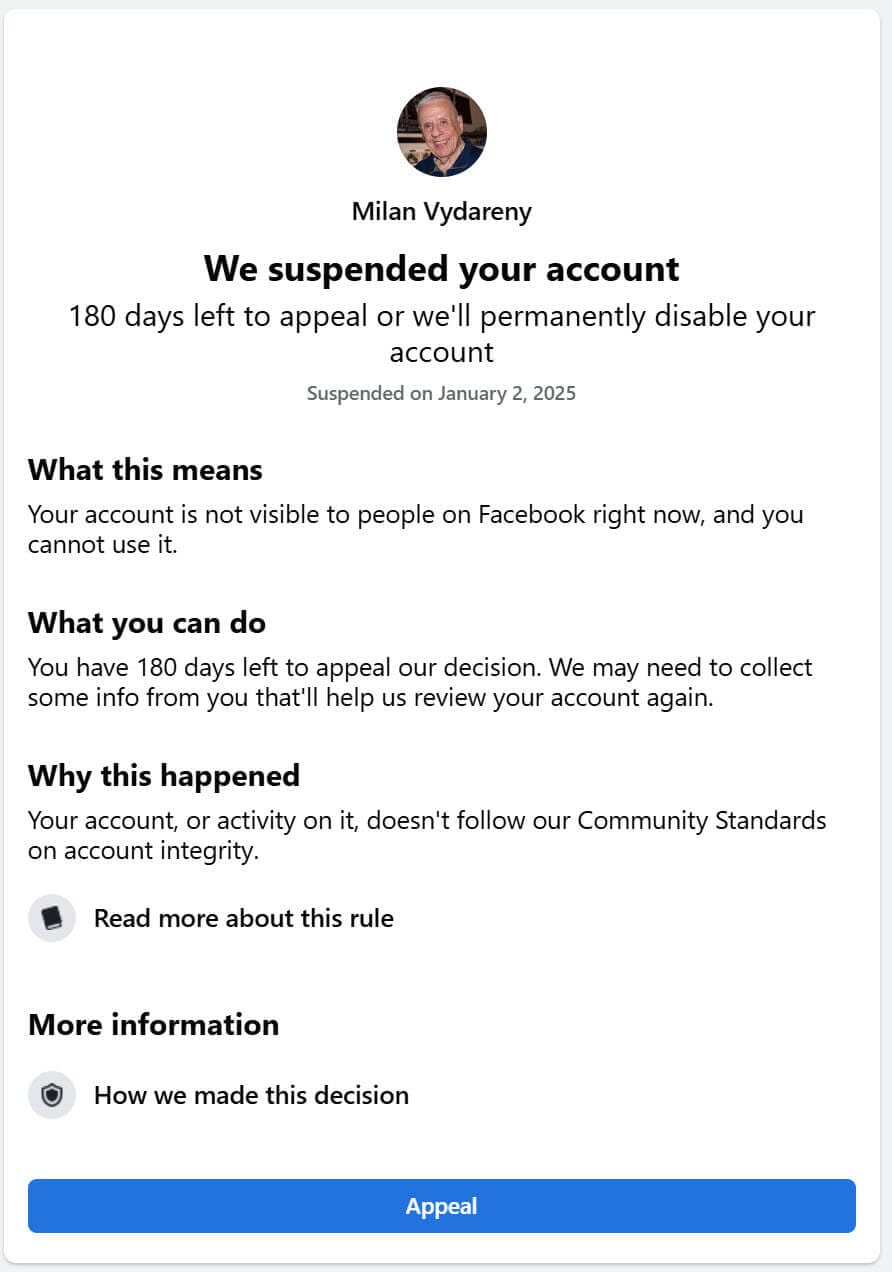Click the blue Appeal button
Screen dimensions: 892x1272
click(x=442, y=1206)
